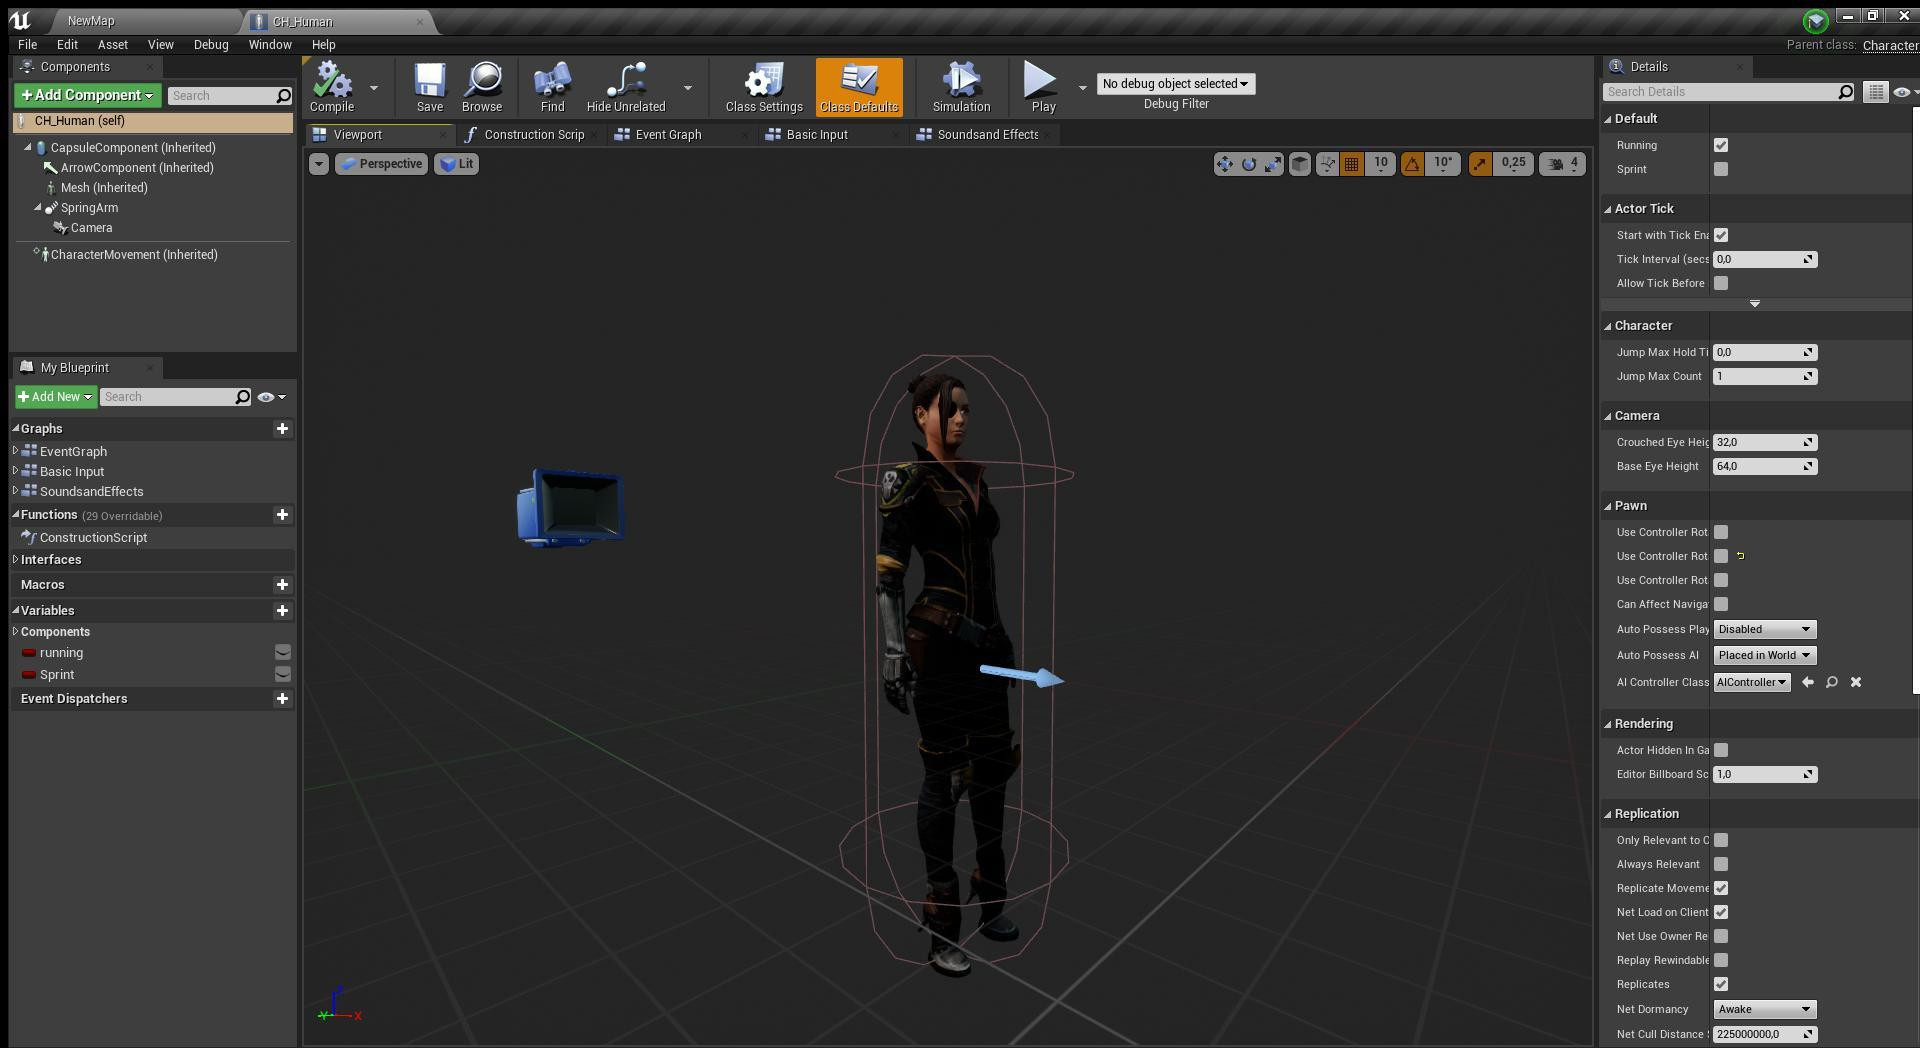Compile the CH_Human blueprint
The width and height of the screenshot is (1920, 1048).
pyautogui.click(x=331, y=87)
